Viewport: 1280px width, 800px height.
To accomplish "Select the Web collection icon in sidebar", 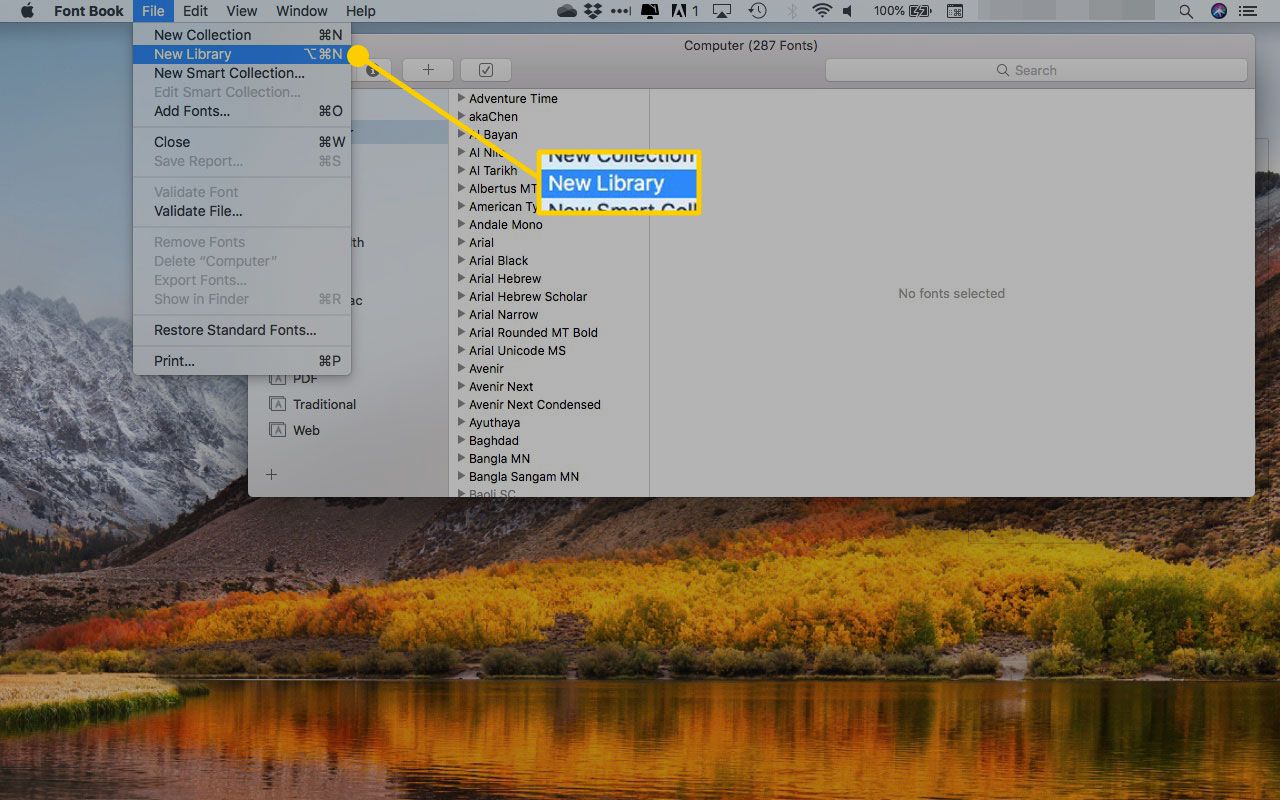I will (277, 430).
